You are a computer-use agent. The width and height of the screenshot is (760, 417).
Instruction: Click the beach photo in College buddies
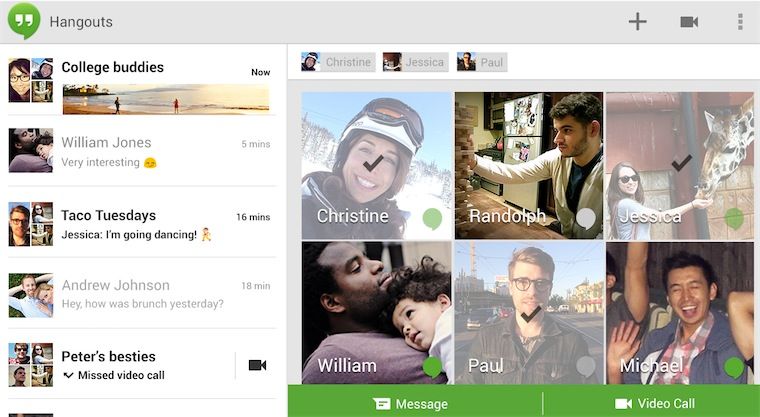click(x=166, y=99)
